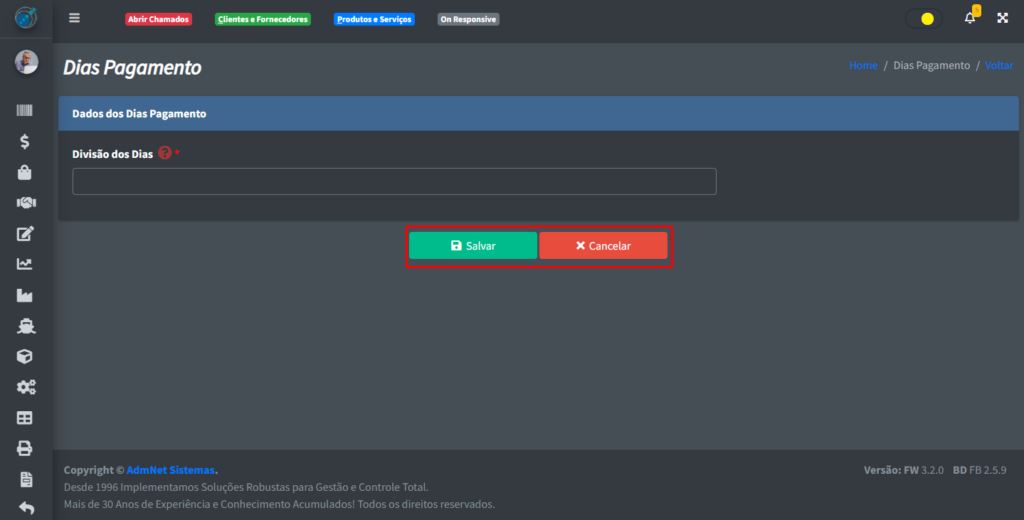Click the gears settings sidebar icon

(25, 387)
